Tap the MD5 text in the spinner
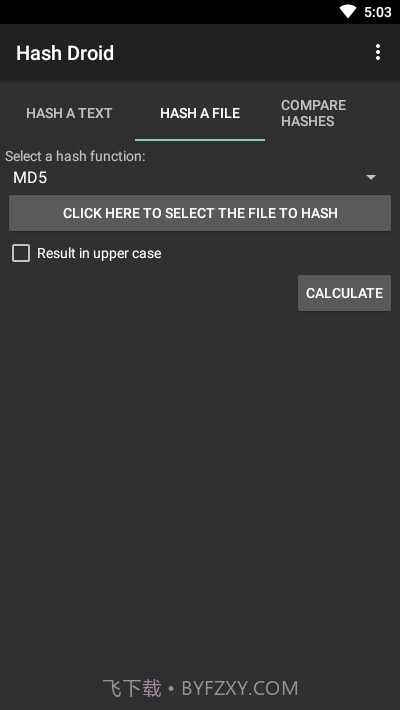 (30, 178)
